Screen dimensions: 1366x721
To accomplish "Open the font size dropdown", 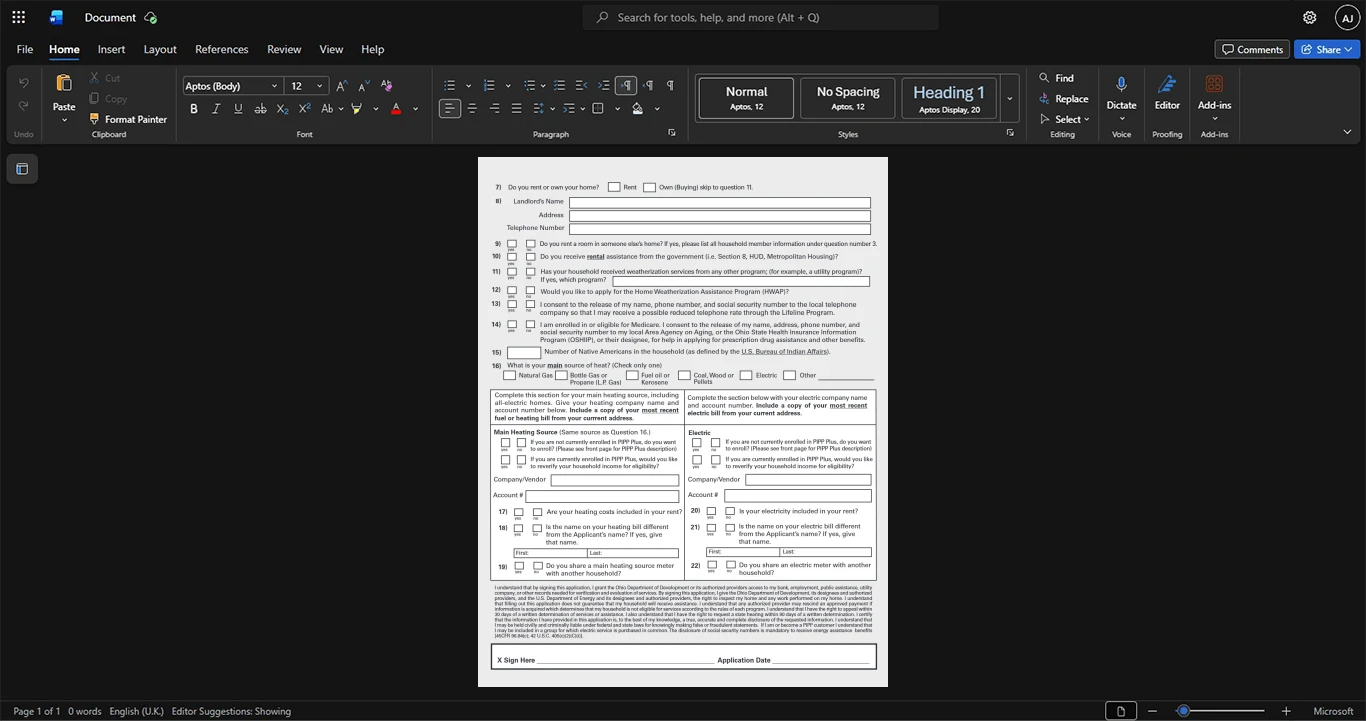I will coord(320,86).
